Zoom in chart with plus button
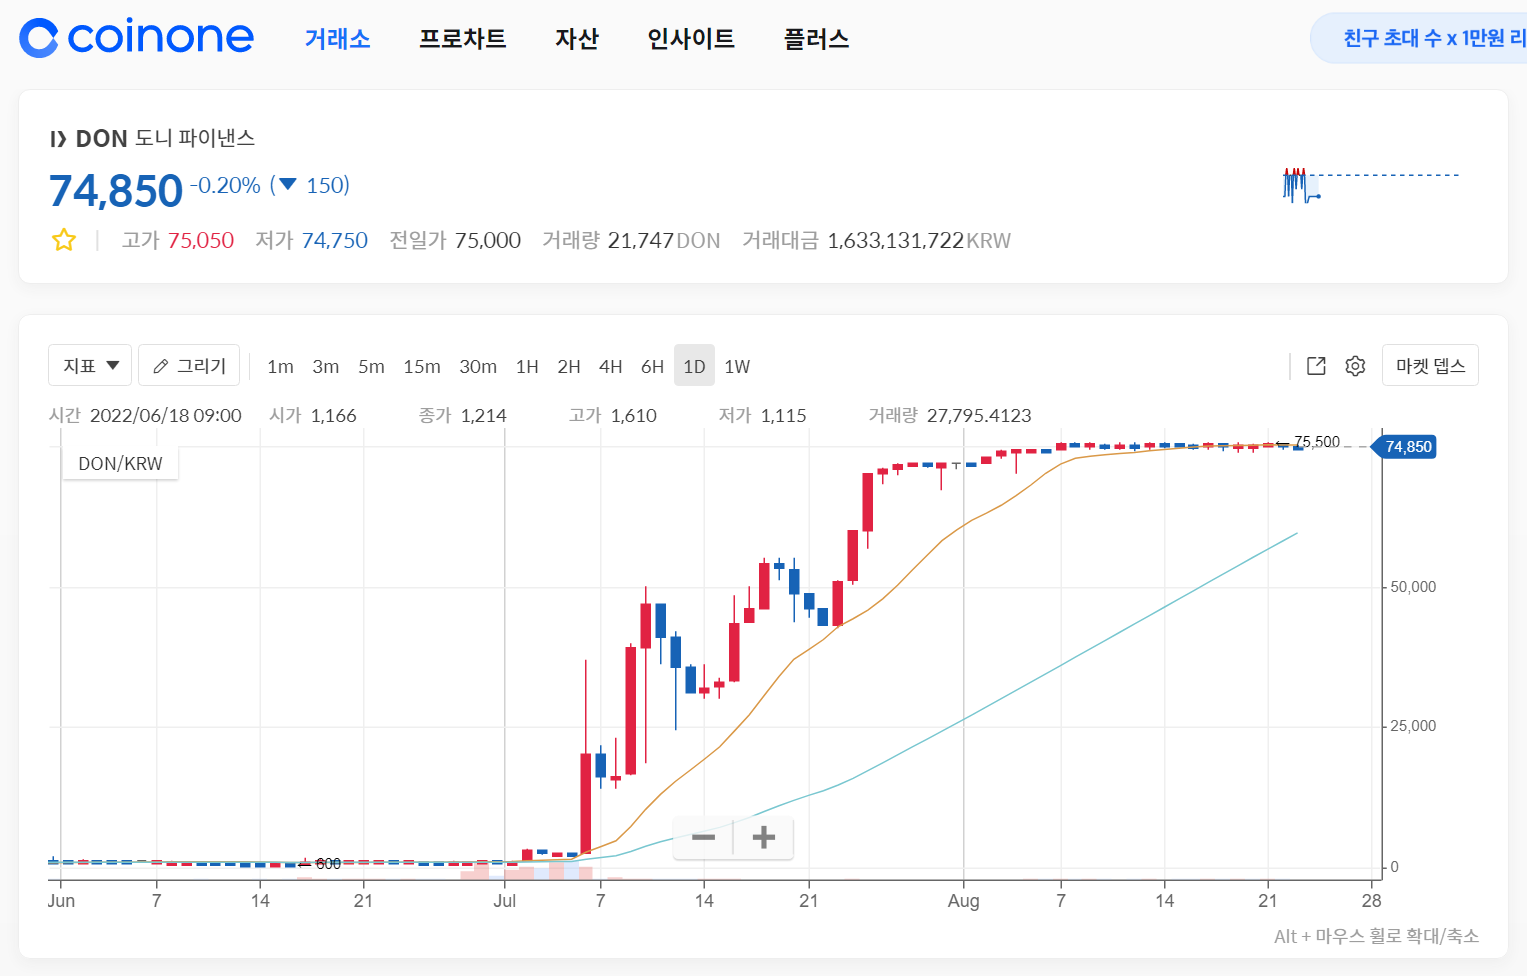The height and width of the screenshot is (976, 1527). pos(764,837)
